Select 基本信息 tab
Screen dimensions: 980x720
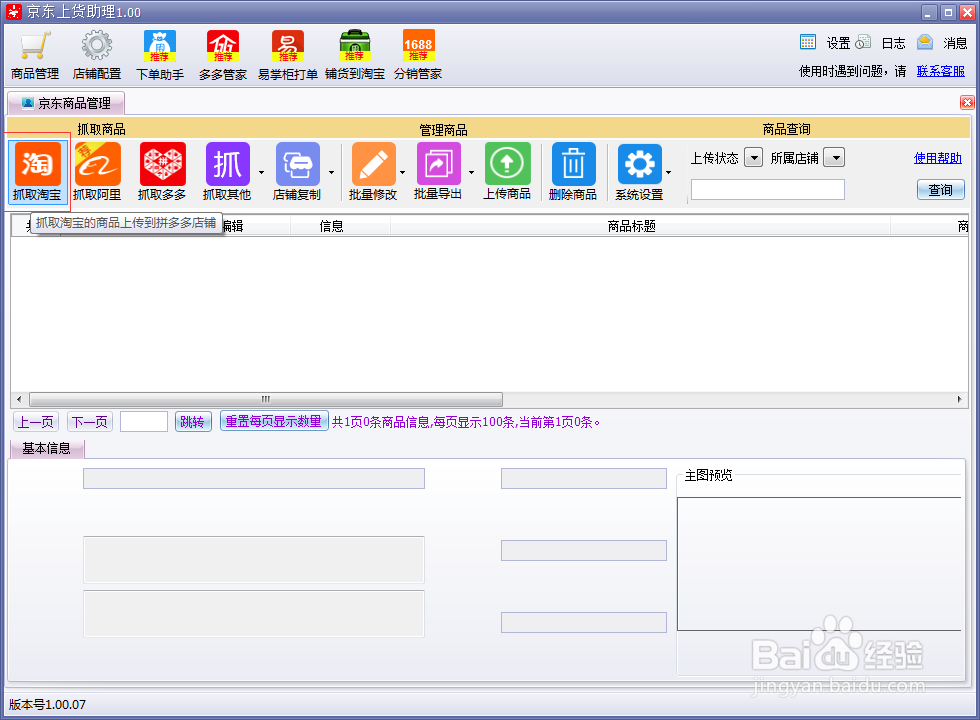47,448
